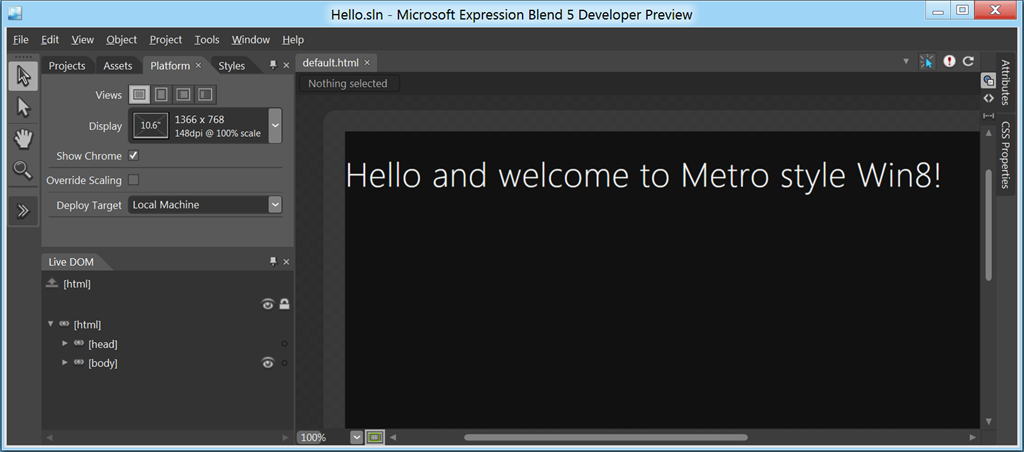The width and height of the screenshot is (1024, 452).
Task: Switch to the Projects tab
Action: pyautogui.click(x=67, y=65)
